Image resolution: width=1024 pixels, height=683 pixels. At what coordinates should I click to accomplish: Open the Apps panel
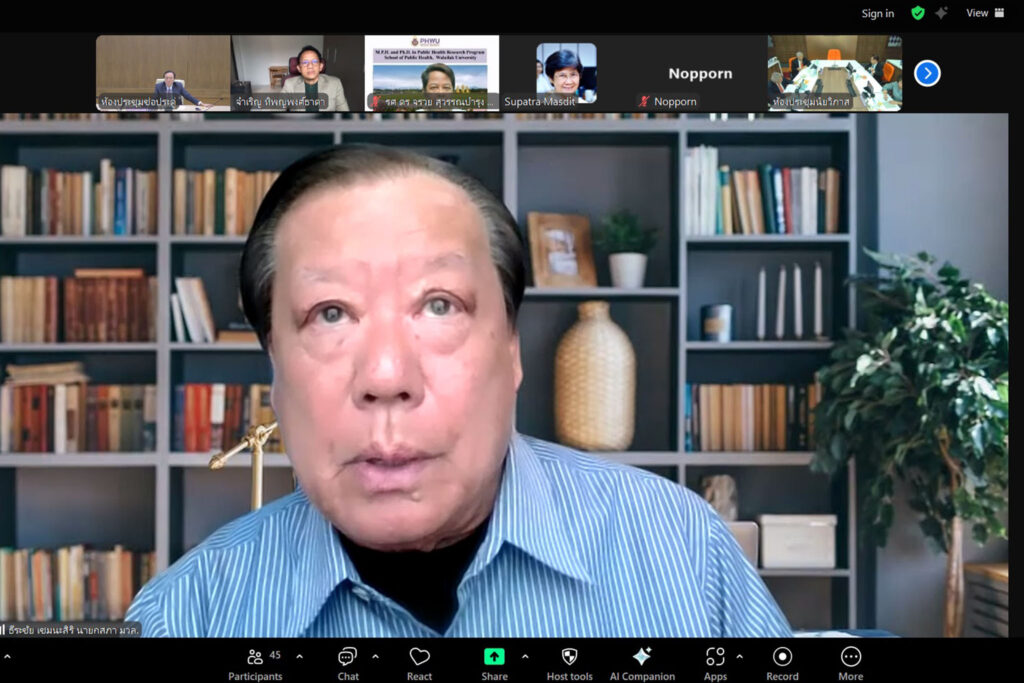point(715,663)
